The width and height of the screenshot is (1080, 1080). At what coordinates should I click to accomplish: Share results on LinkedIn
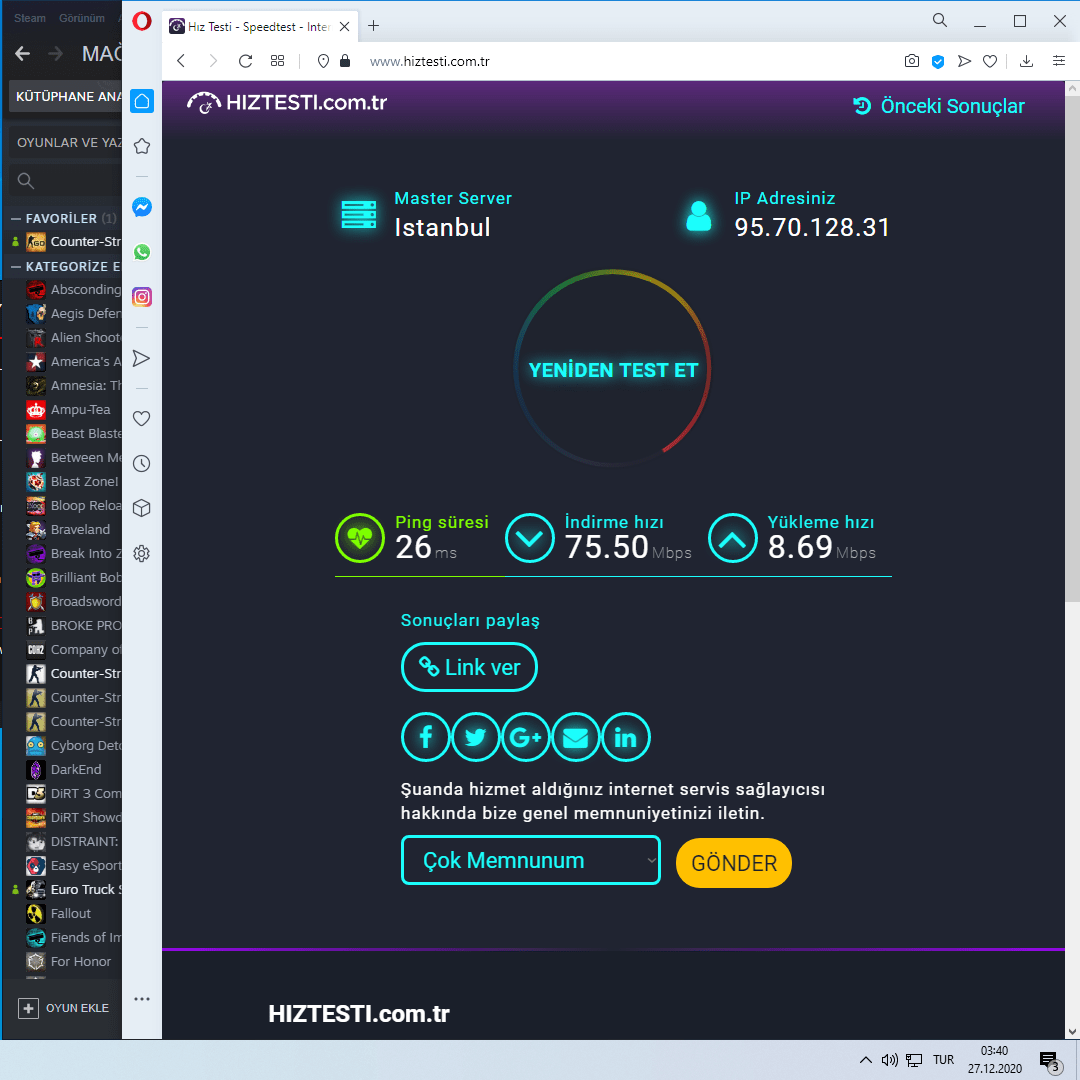(x=625, y=737)
